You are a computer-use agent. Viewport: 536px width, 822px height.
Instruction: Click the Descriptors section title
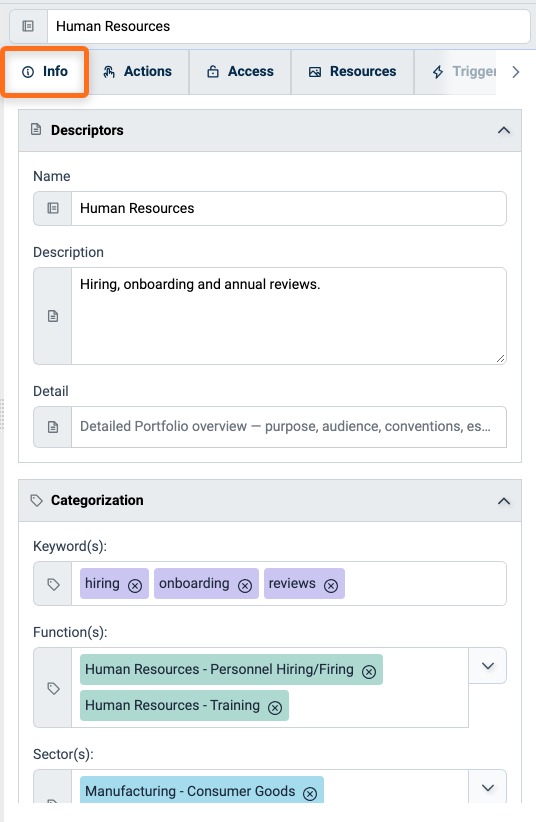click(x=87, y=131)
